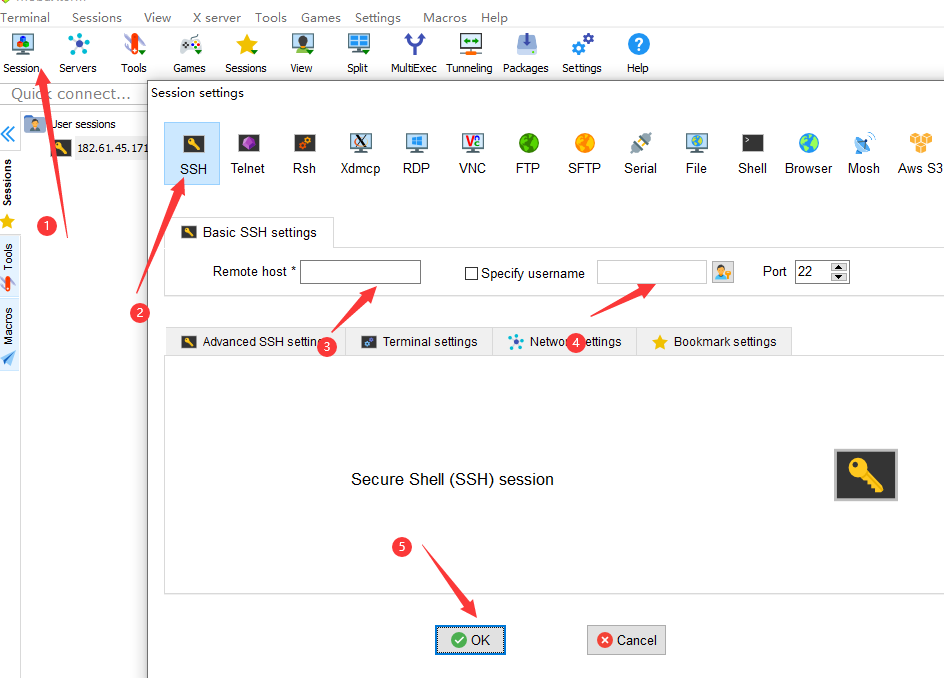The image size is (944, 678).
Task: Open the Sessions menu in menu bar
Action: [97, 17]
